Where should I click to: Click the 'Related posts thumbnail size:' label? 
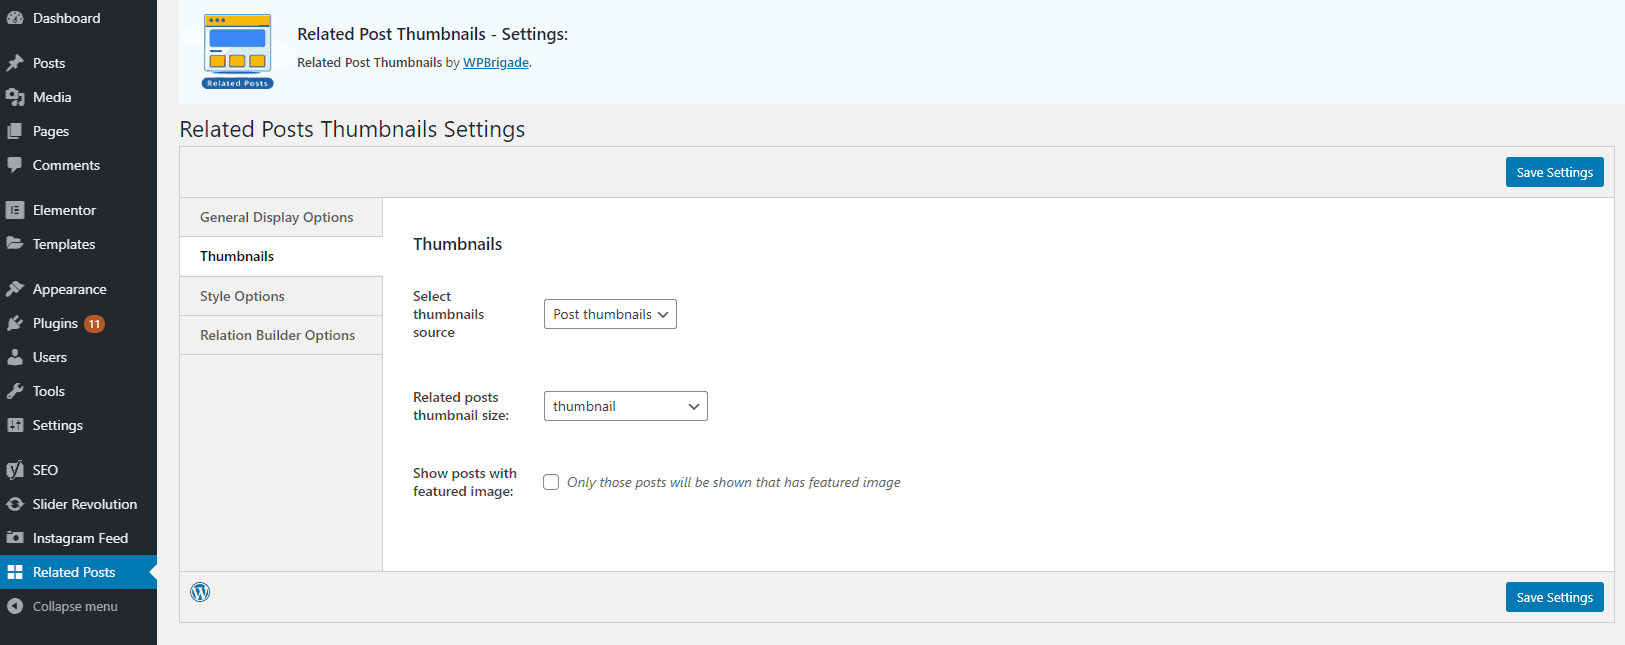461,406
